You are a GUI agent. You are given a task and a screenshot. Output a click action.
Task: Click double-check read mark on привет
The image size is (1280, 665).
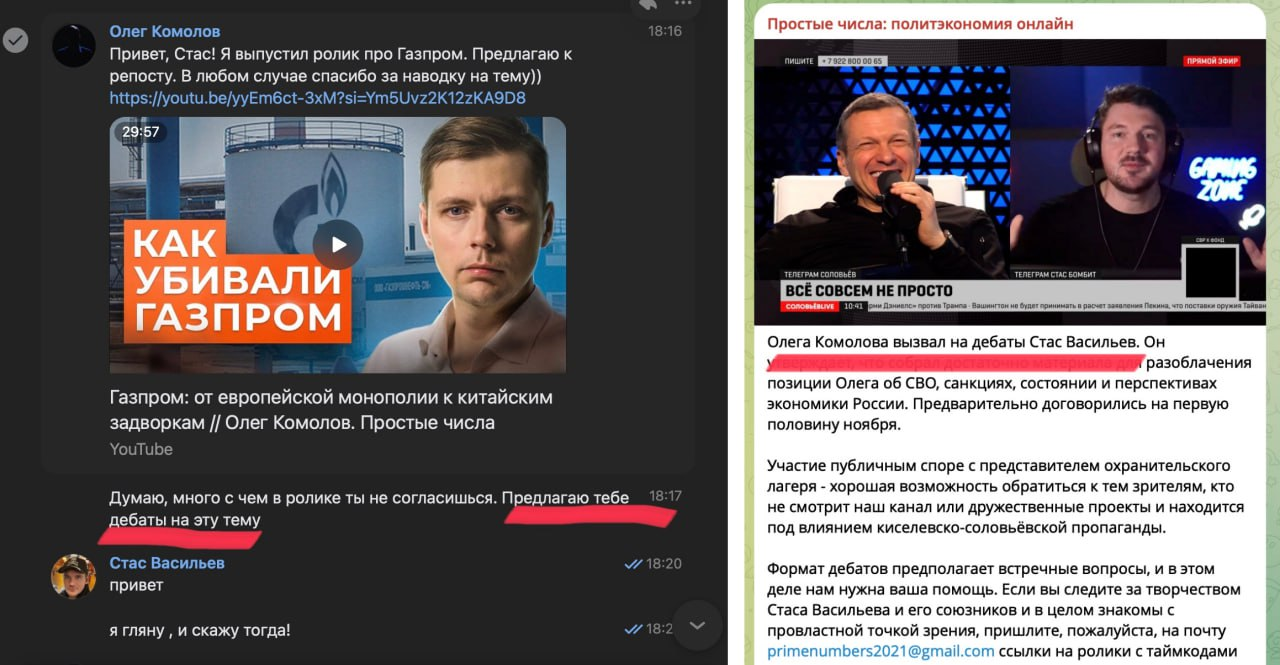click(633, 564)
